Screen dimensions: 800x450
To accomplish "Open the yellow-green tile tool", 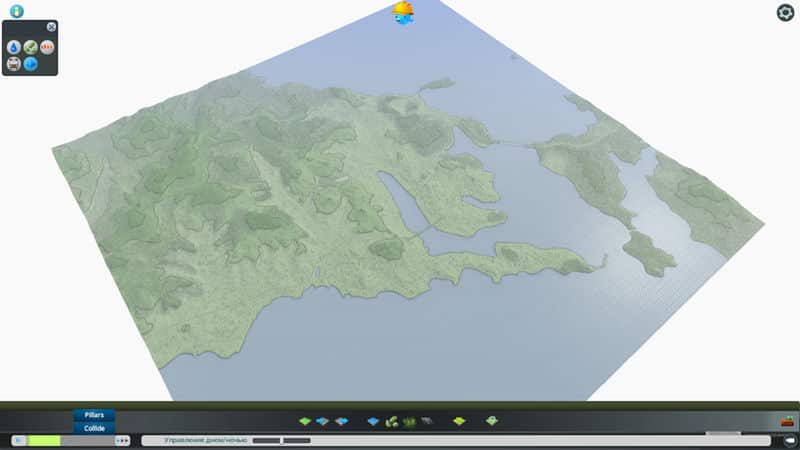I will [459, 421].
